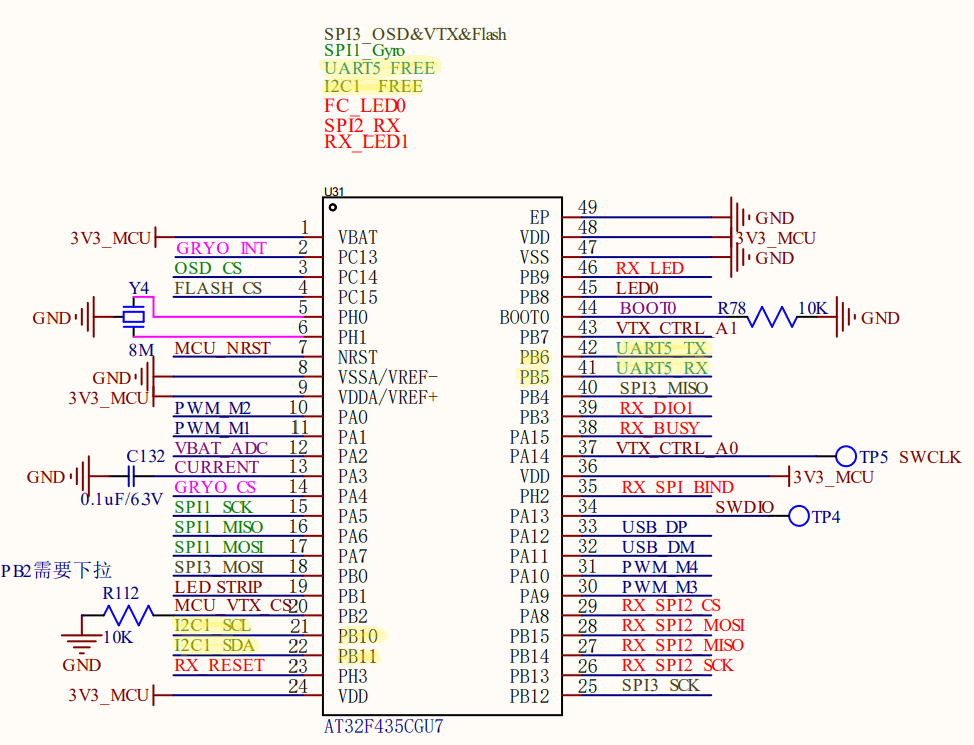Viewport: 974px width, 745px height.
Task: Click the highlighted UART5_TX net label
Action: pos(662,348)
